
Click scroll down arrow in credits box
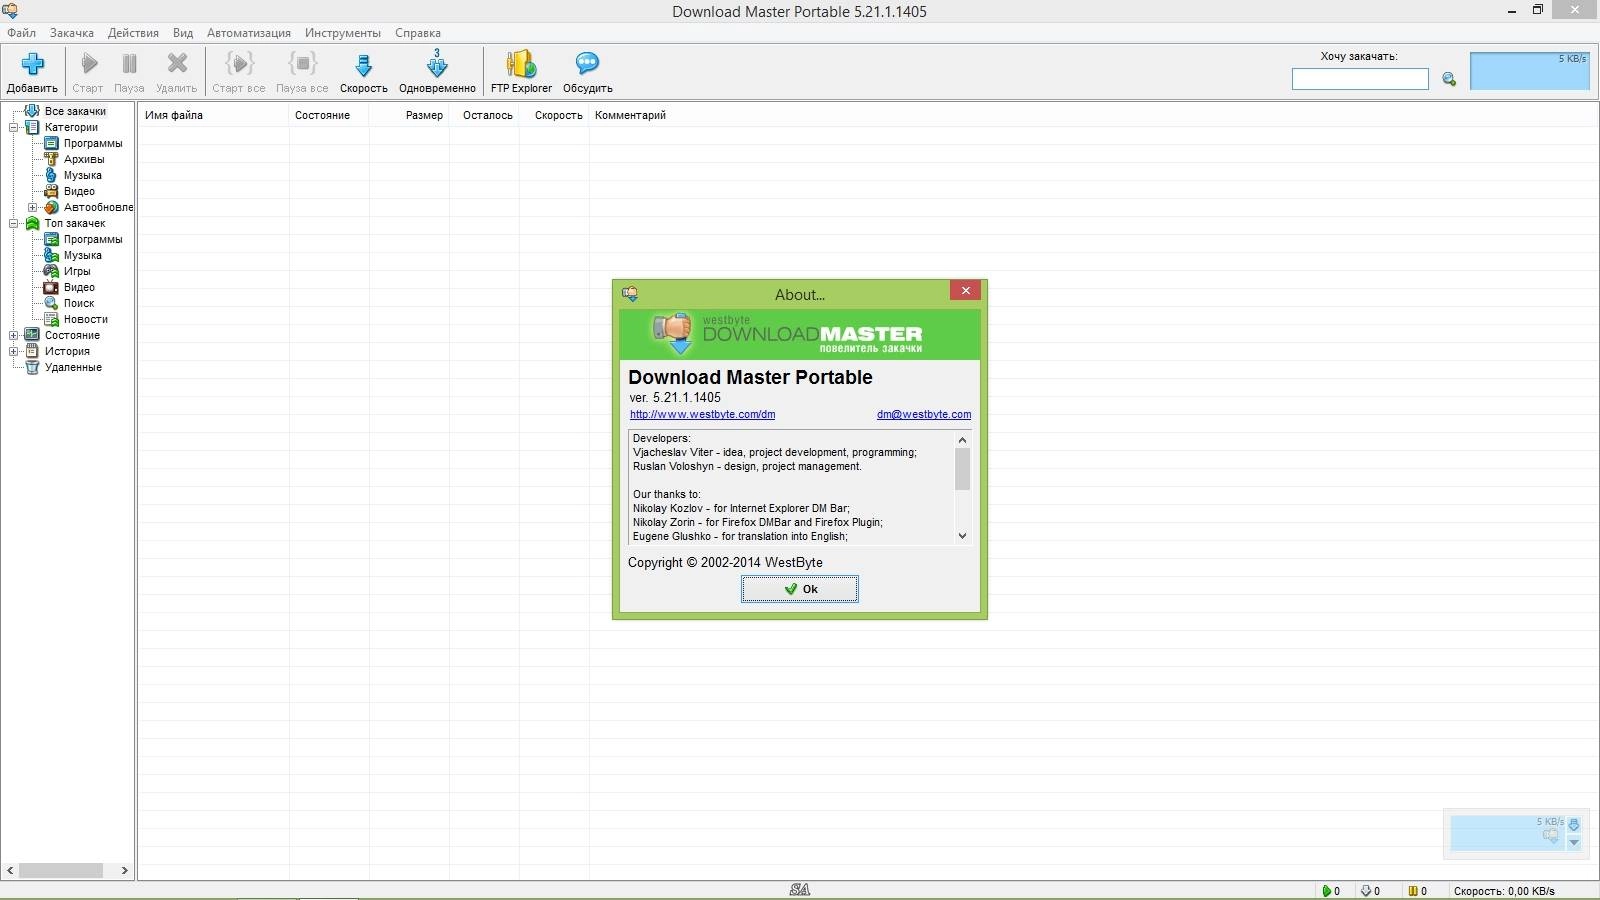[x=962, y=536]
